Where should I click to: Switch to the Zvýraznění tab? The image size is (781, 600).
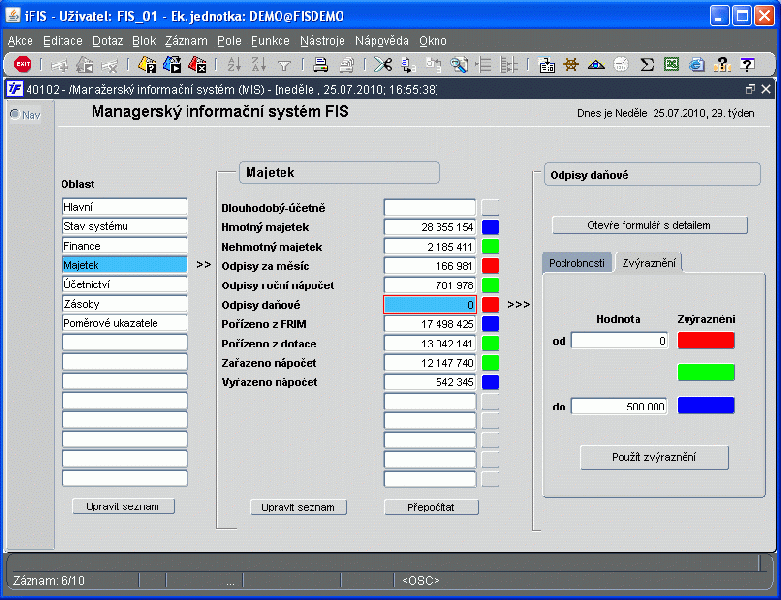pyautogui.click(x=649, y=263)
